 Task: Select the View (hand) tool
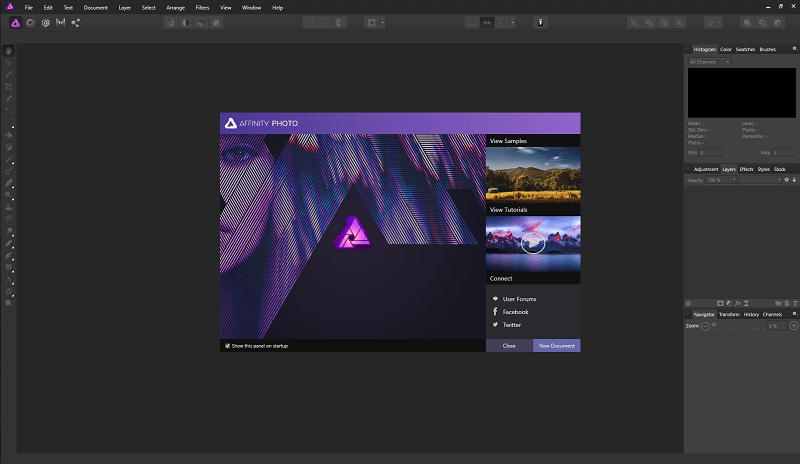coord(9,51)
